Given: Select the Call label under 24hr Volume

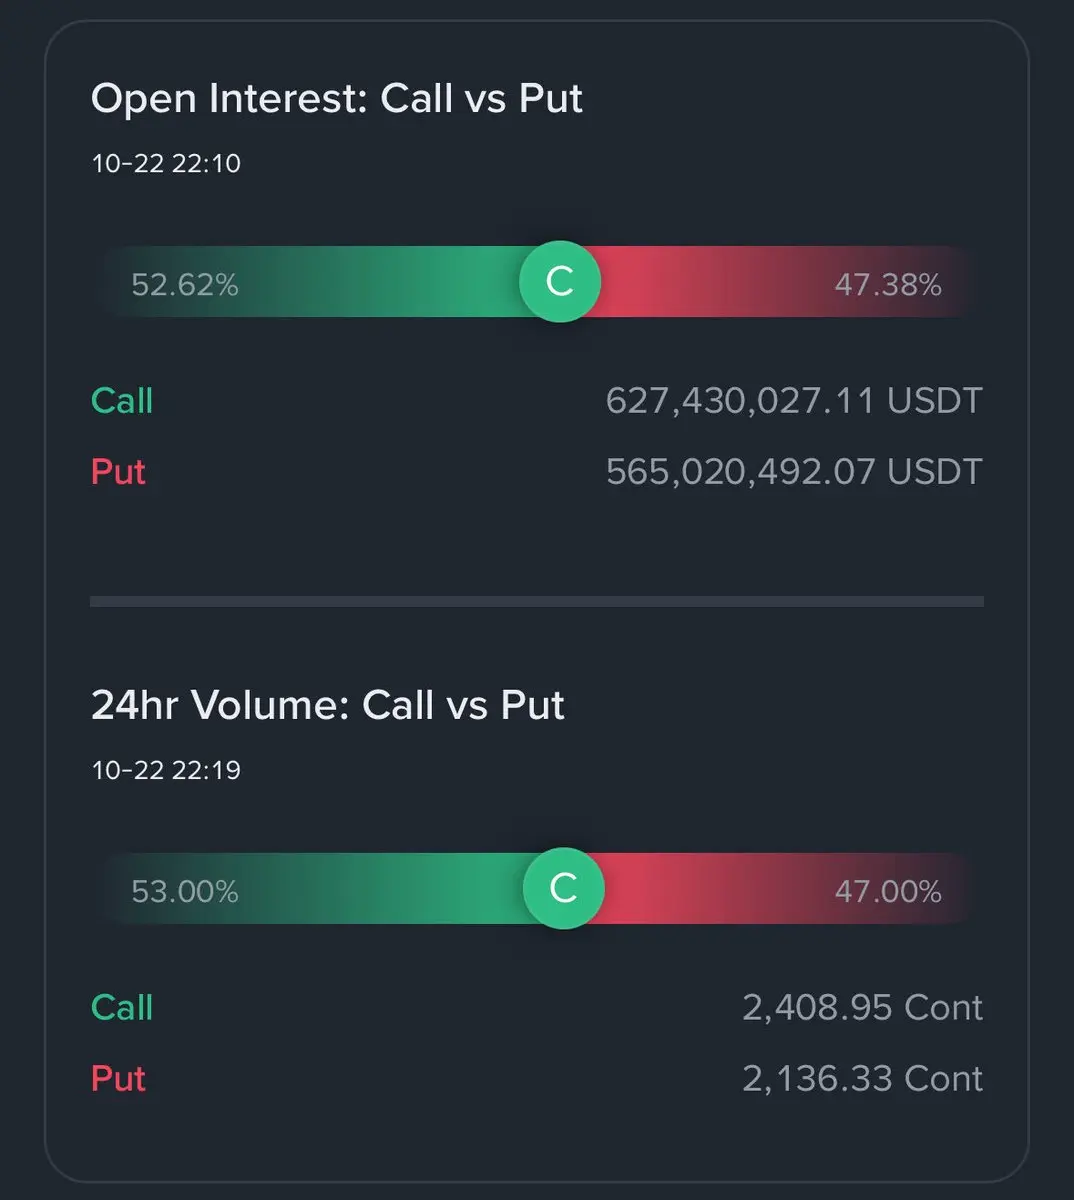Looking at the screenshot, I should [122, 1007].
